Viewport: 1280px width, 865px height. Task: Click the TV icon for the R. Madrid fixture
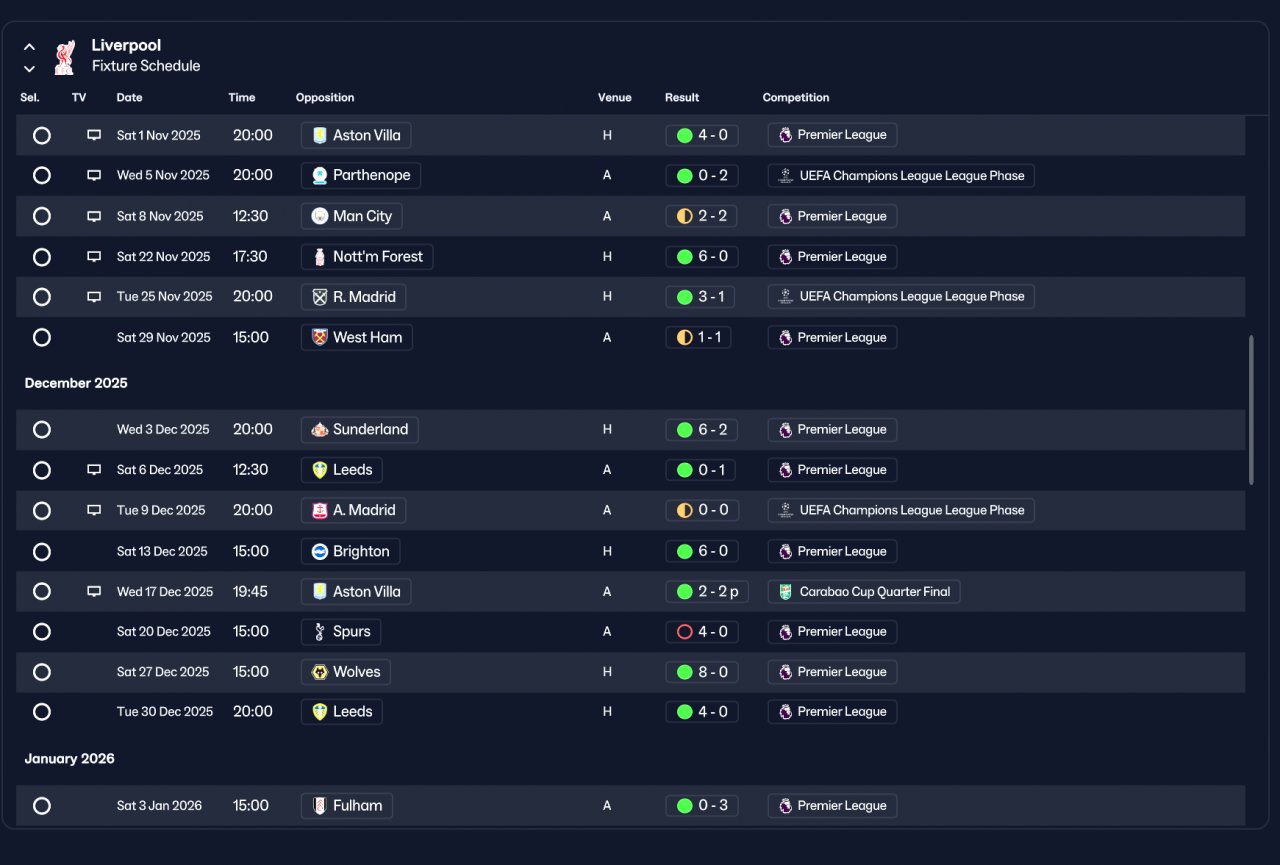tap(94, 297)
